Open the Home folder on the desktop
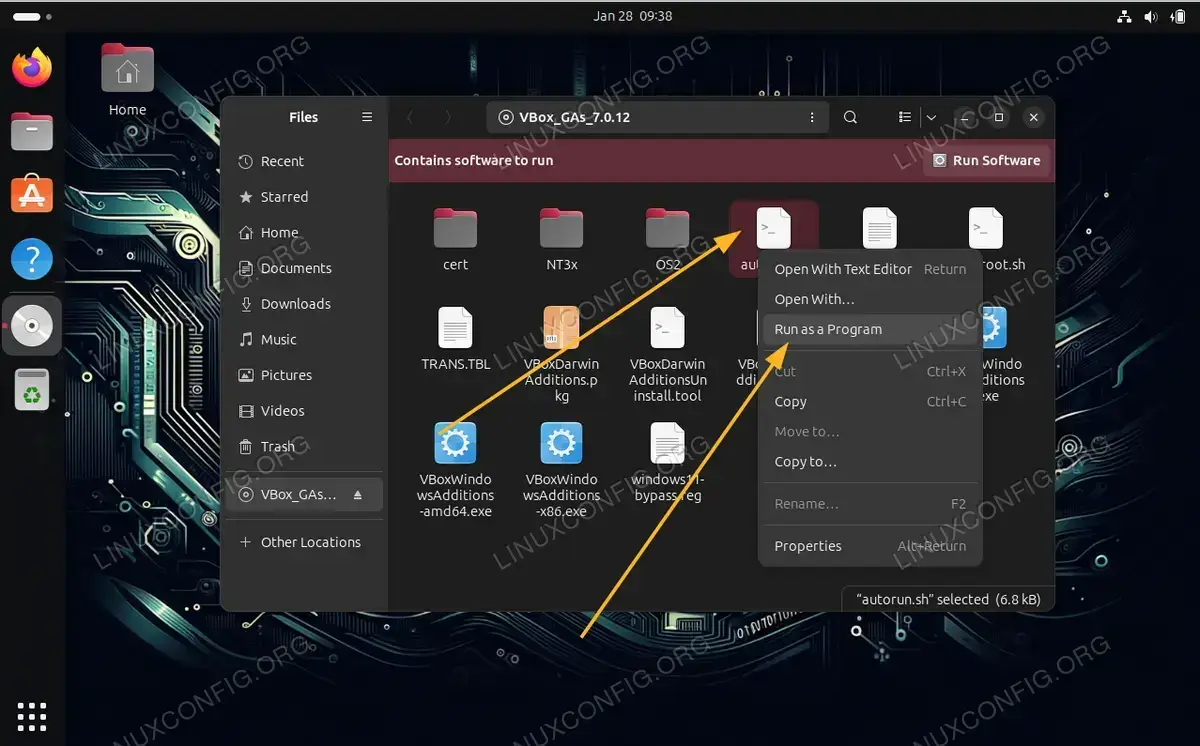This screenshot has height=746, width=1200. (127, 80)
